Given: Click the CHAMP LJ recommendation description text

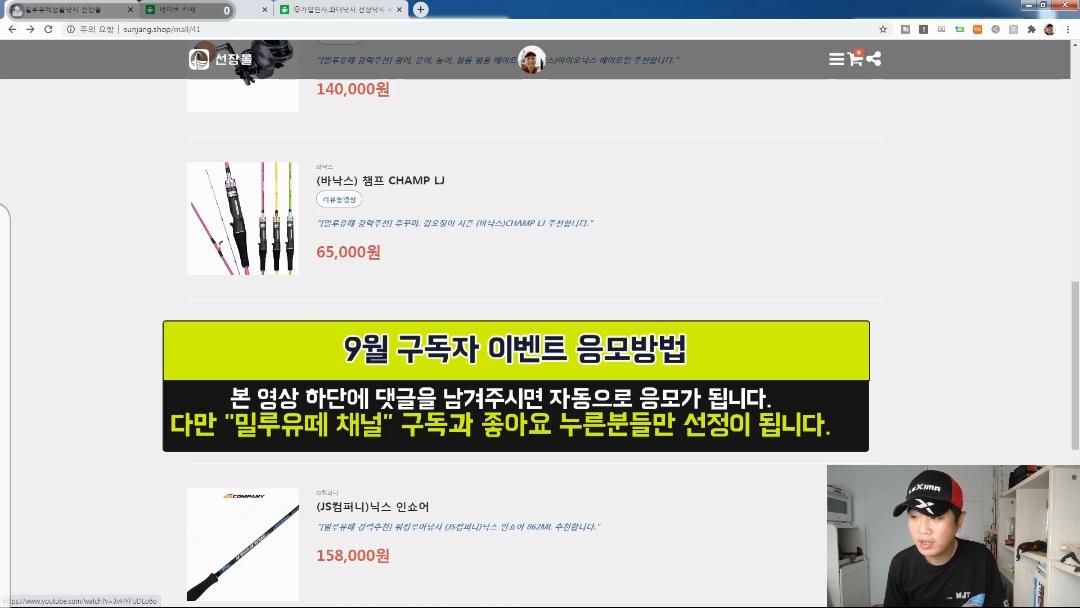Looking at the screenshot, I should [455, 223].
